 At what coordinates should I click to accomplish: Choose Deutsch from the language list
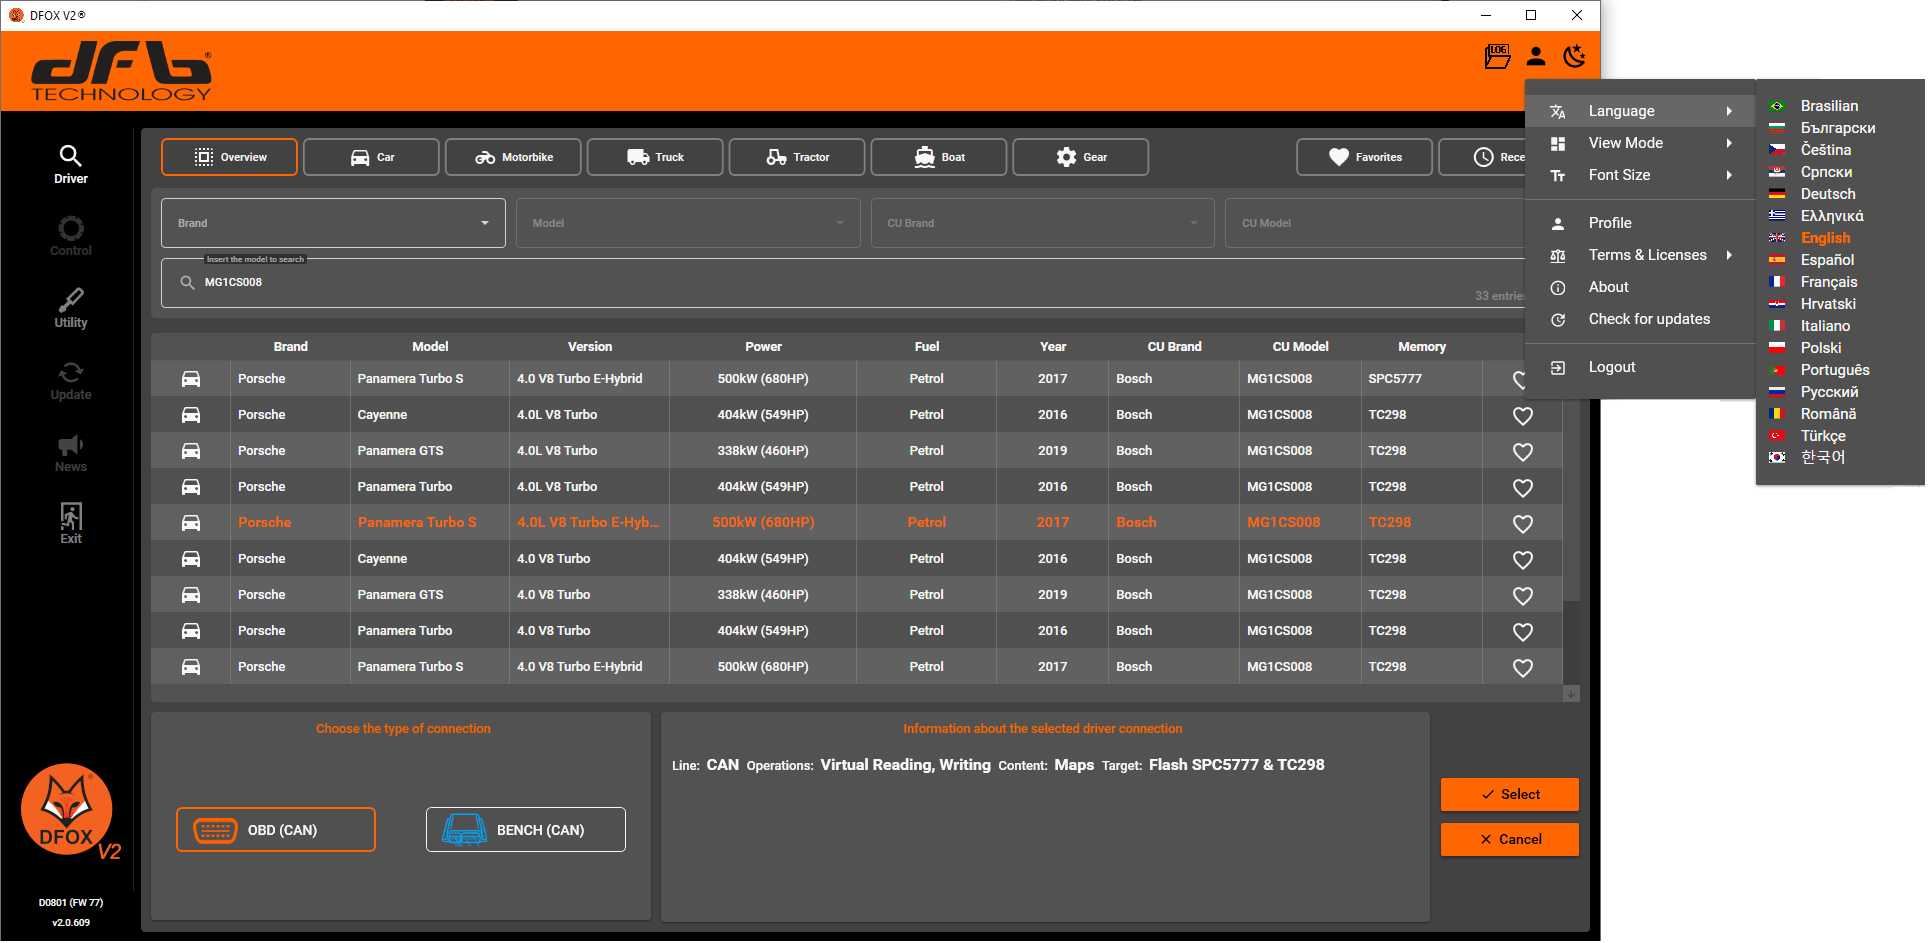1827,194
